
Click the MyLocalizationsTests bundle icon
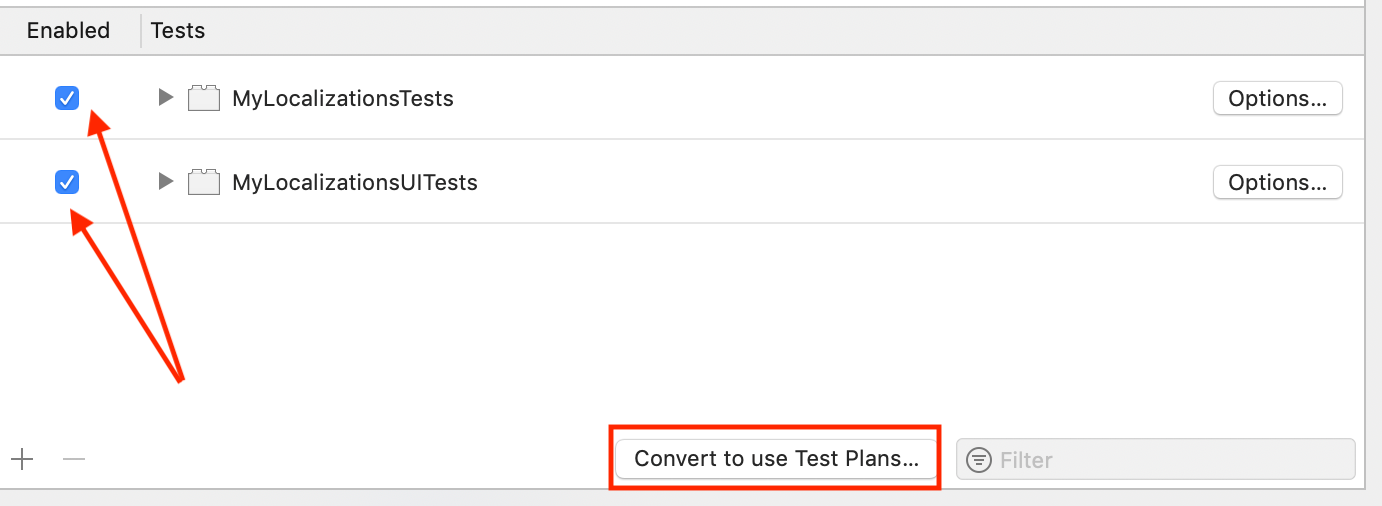(x=204, y=98)
